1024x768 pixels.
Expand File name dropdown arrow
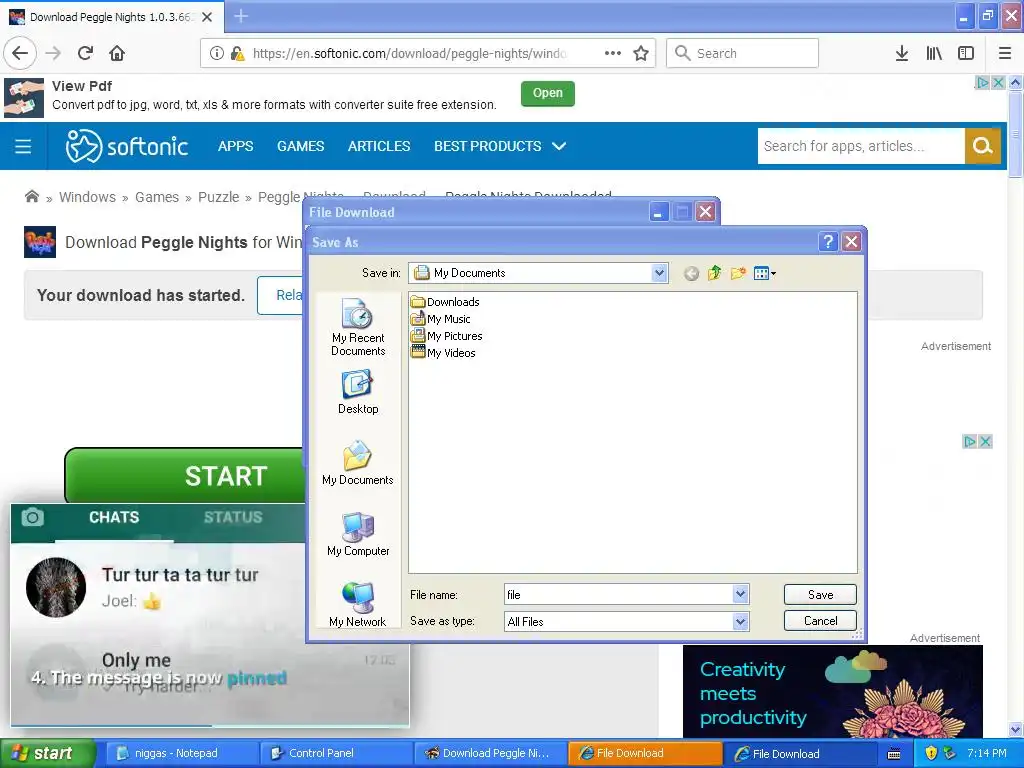[x=740, y=594]
